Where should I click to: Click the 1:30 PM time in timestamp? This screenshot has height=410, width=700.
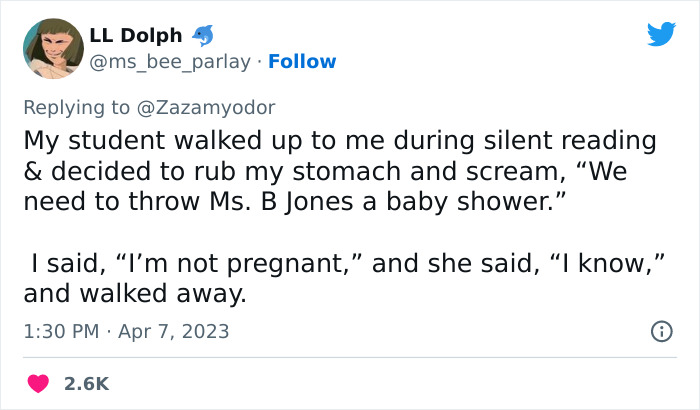click(61, 331)
